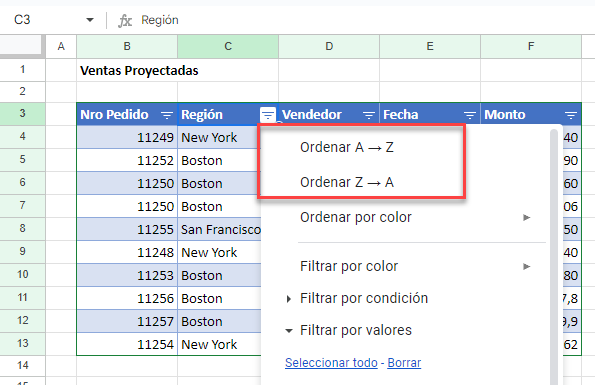Click cell with order number 11253
Screen dimensions: 595x385
(127, 275)
